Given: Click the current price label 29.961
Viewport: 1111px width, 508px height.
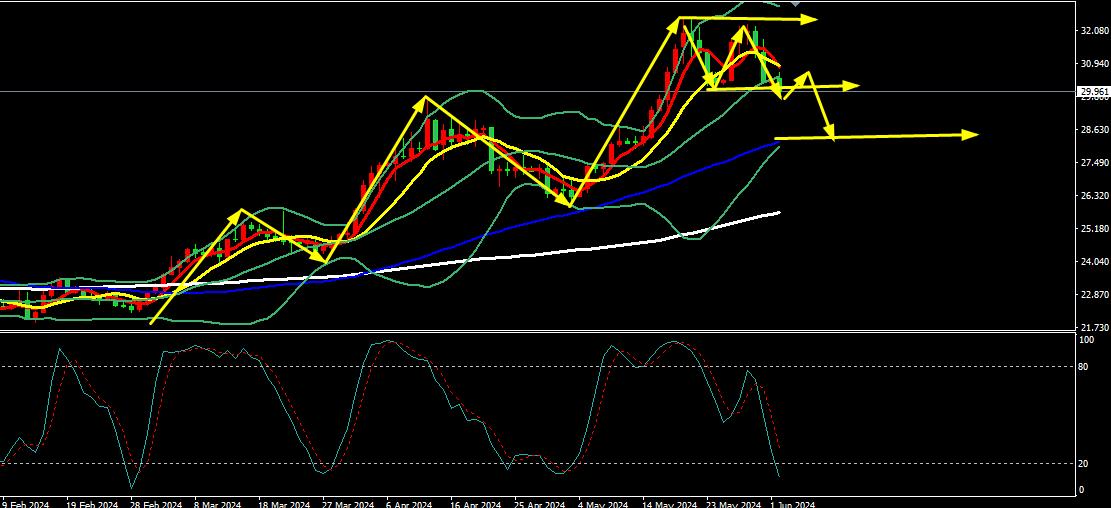Looking at the screenshot, I should tap(1094, 92).
